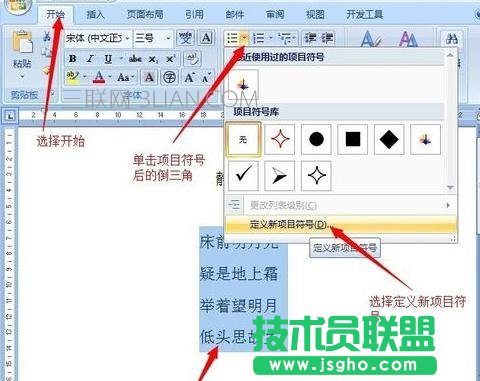Toggle Bold formatting
The image size is (480, 381).
click(x=72, y=59)
